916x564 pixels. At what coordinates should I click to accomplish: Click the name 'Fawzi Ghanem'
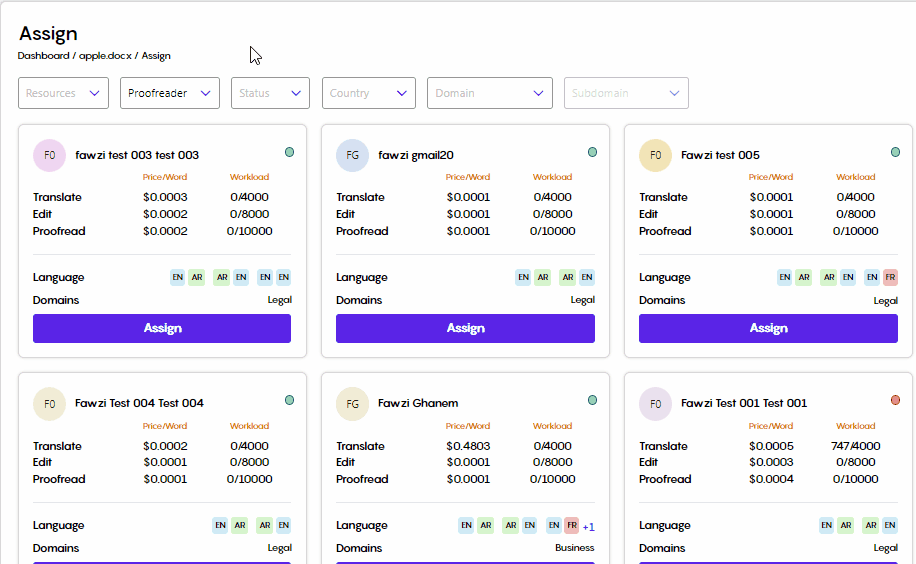pyautogui.click(x=418, y=403)
